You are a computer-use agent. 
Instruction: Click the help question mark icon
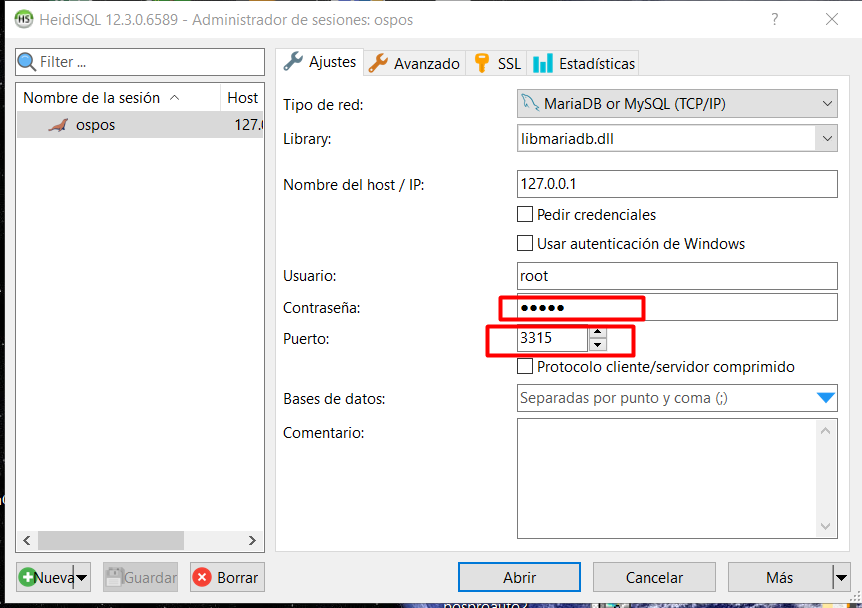[x=774, y=19]
